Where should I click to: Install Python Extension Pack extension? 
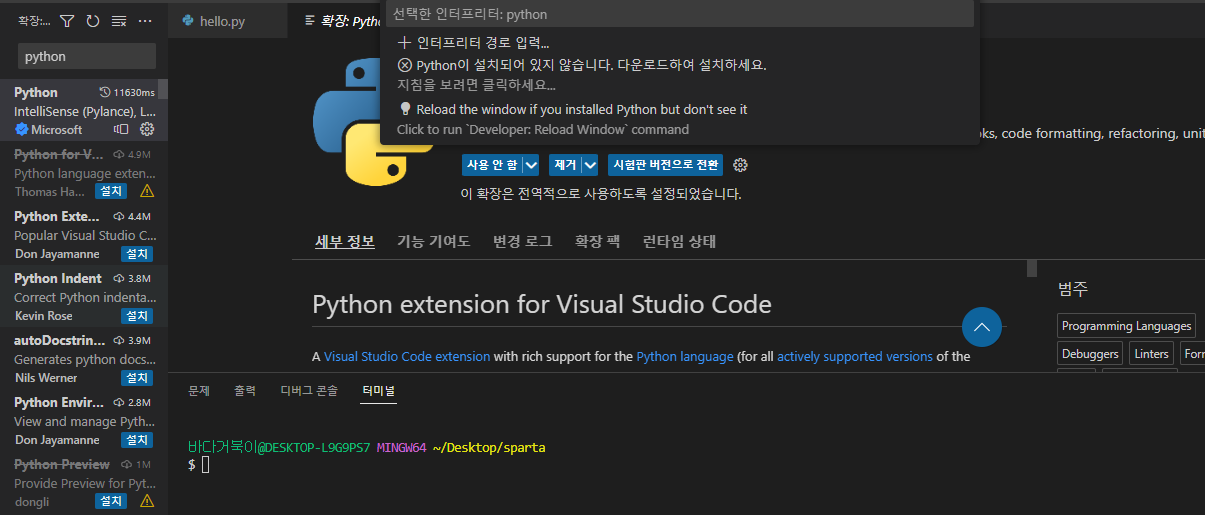[x=137, y=254]
